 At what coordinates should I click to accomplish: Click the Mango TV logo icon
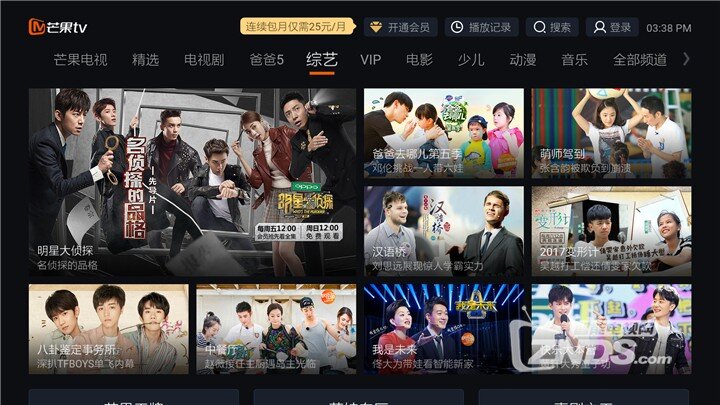click(37, 27)
